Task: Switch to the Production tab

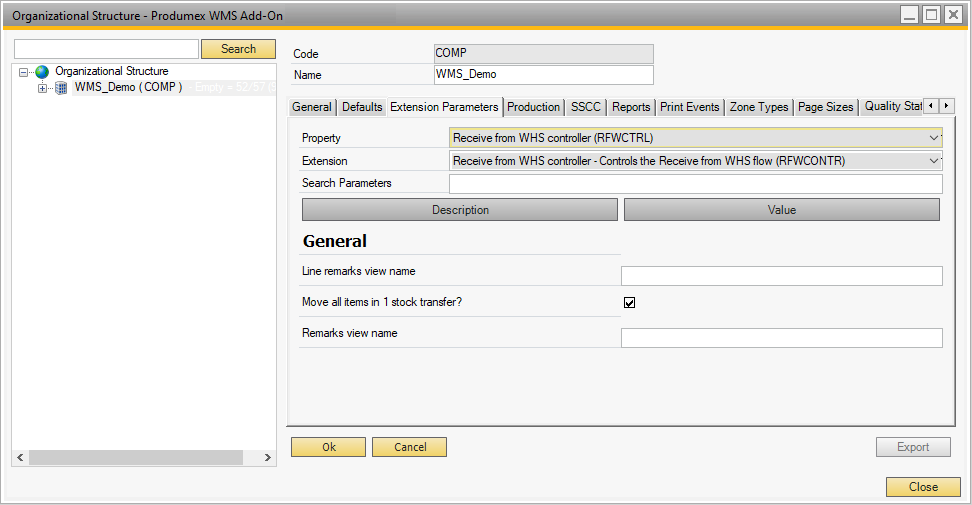Action: click(533, 107)
